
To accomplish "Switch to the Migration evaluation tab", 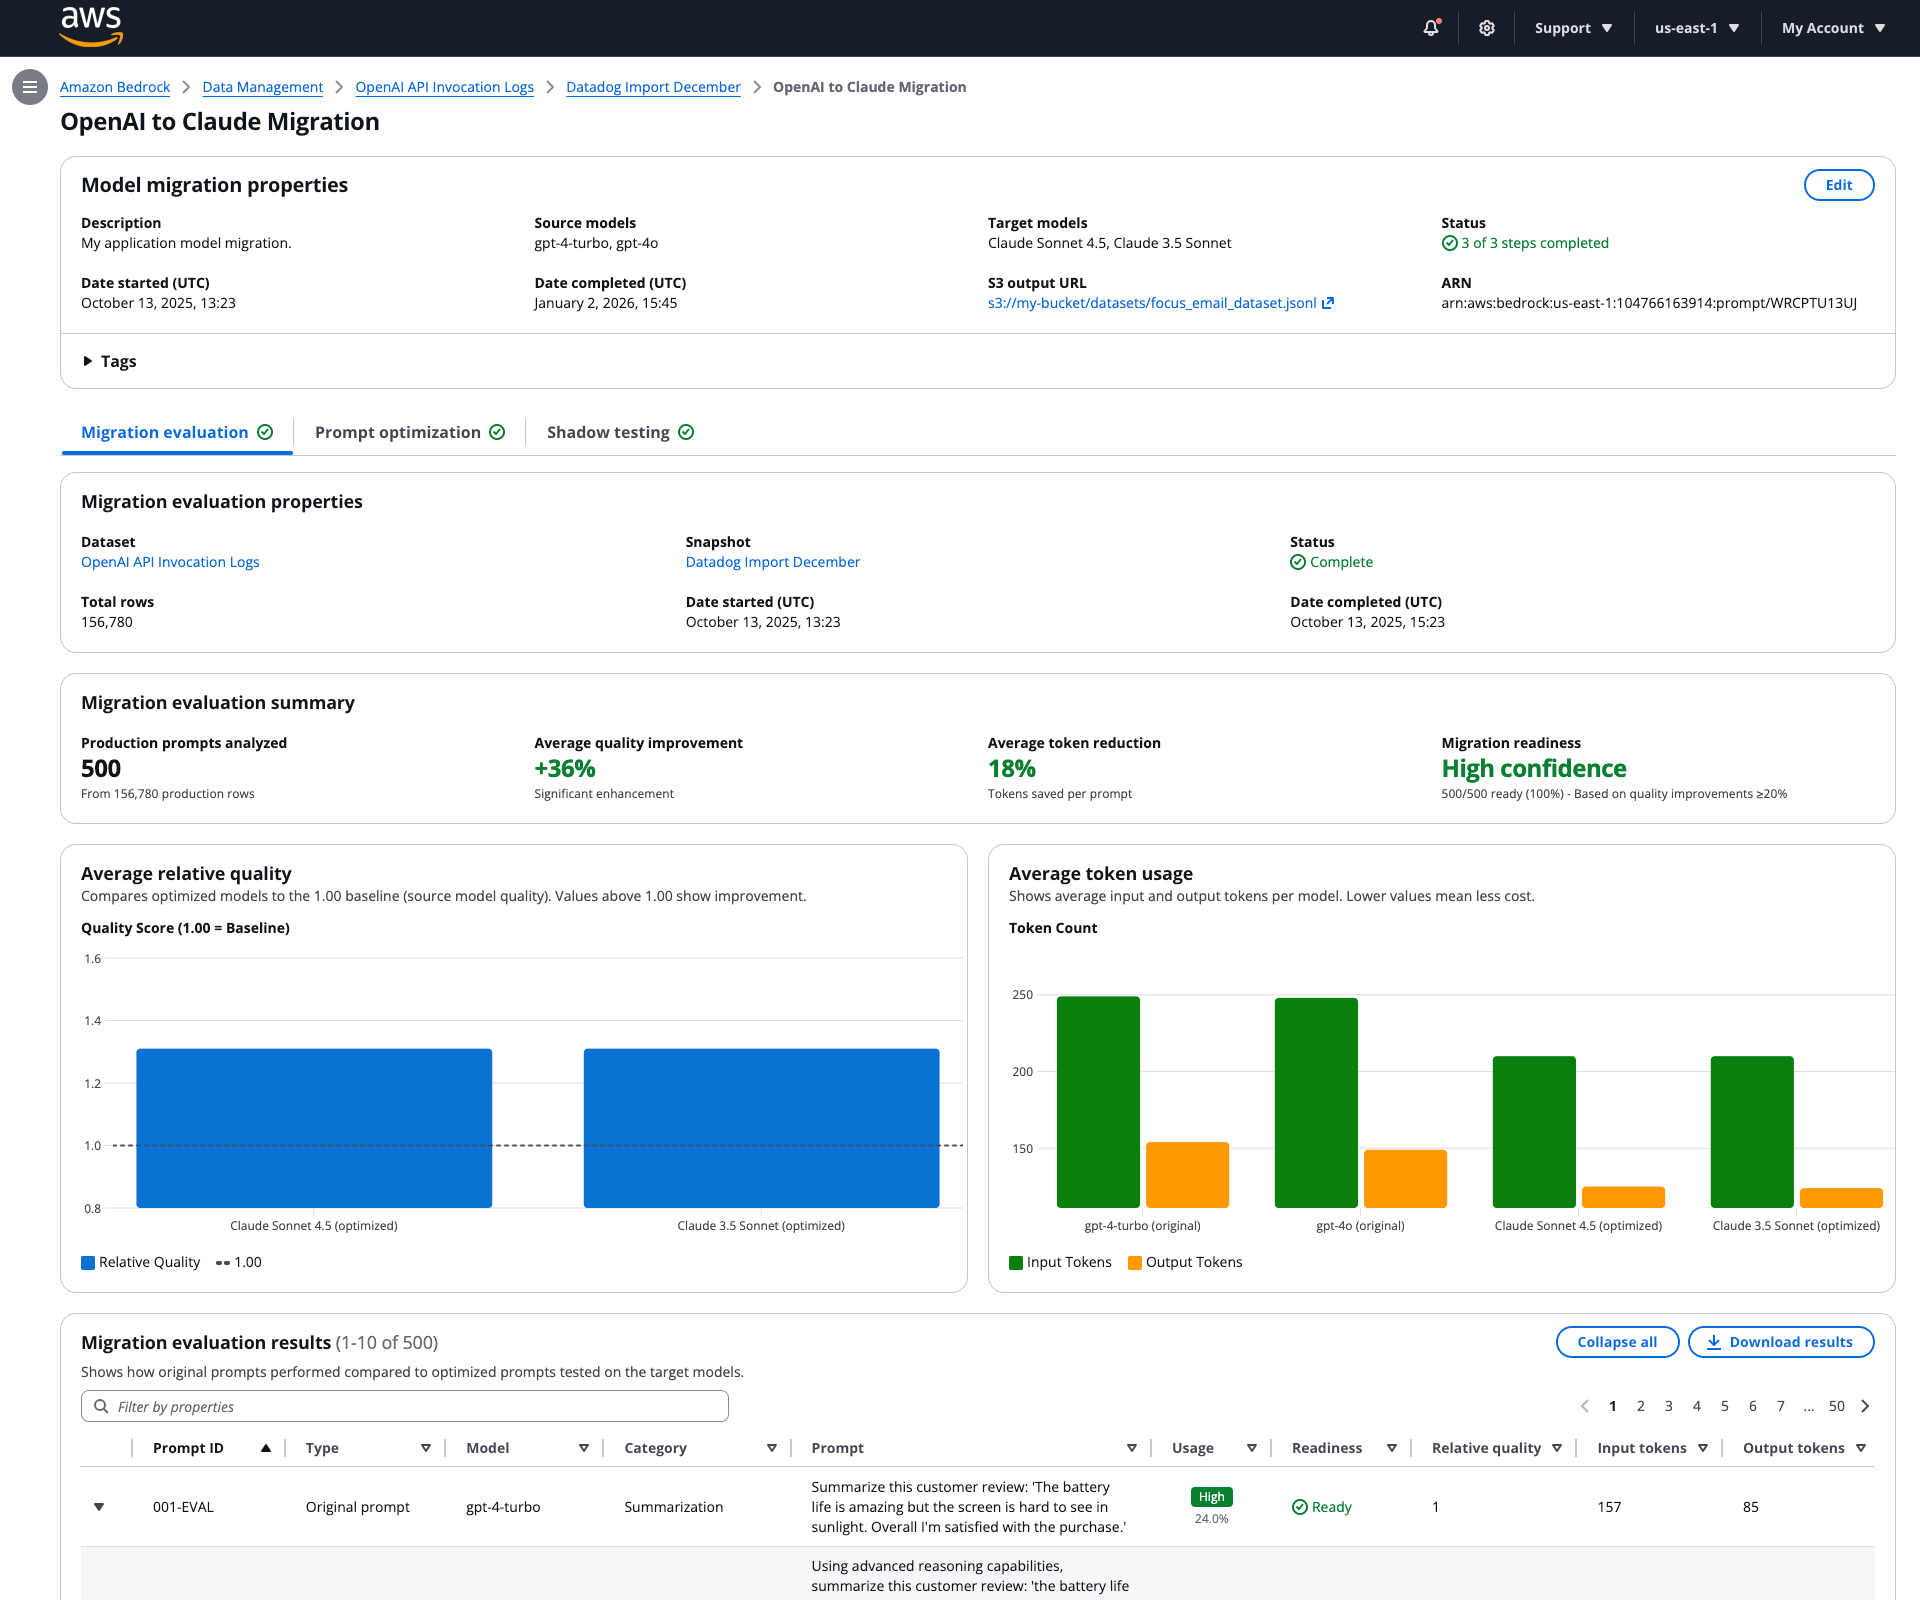I will point(177,433).
